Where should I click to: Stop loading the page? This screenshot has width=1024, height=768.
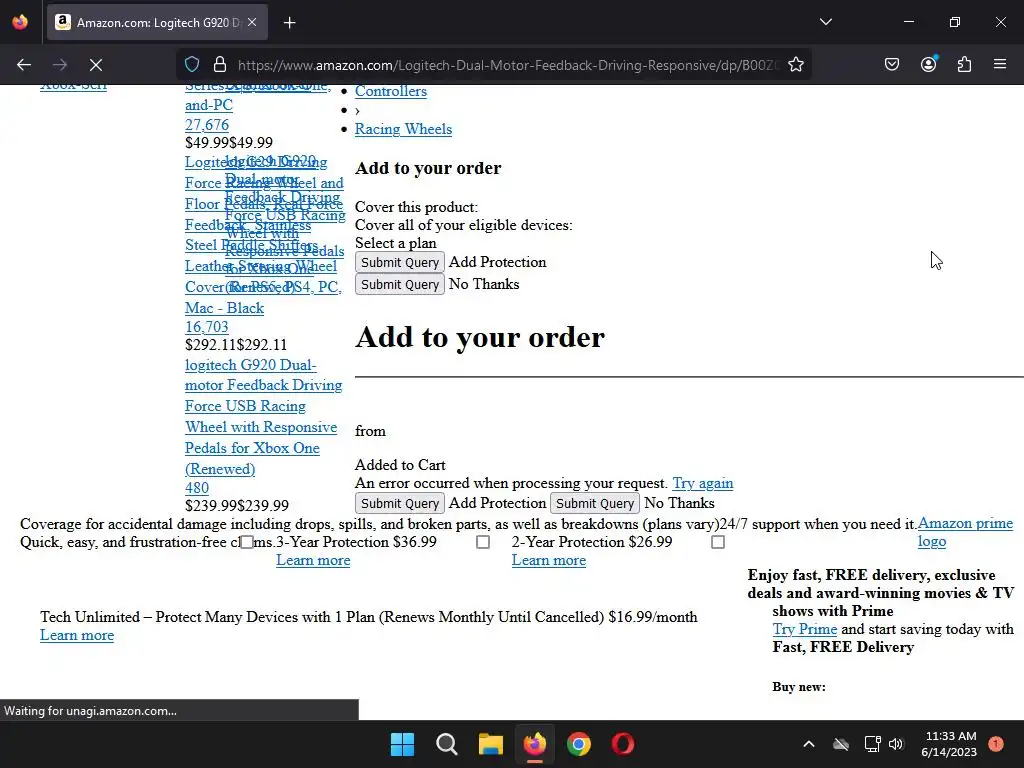pos(96,65)
